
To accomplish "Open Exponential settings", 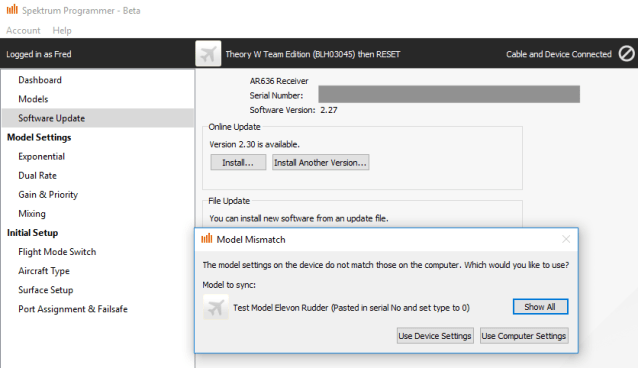I will 98,157.
